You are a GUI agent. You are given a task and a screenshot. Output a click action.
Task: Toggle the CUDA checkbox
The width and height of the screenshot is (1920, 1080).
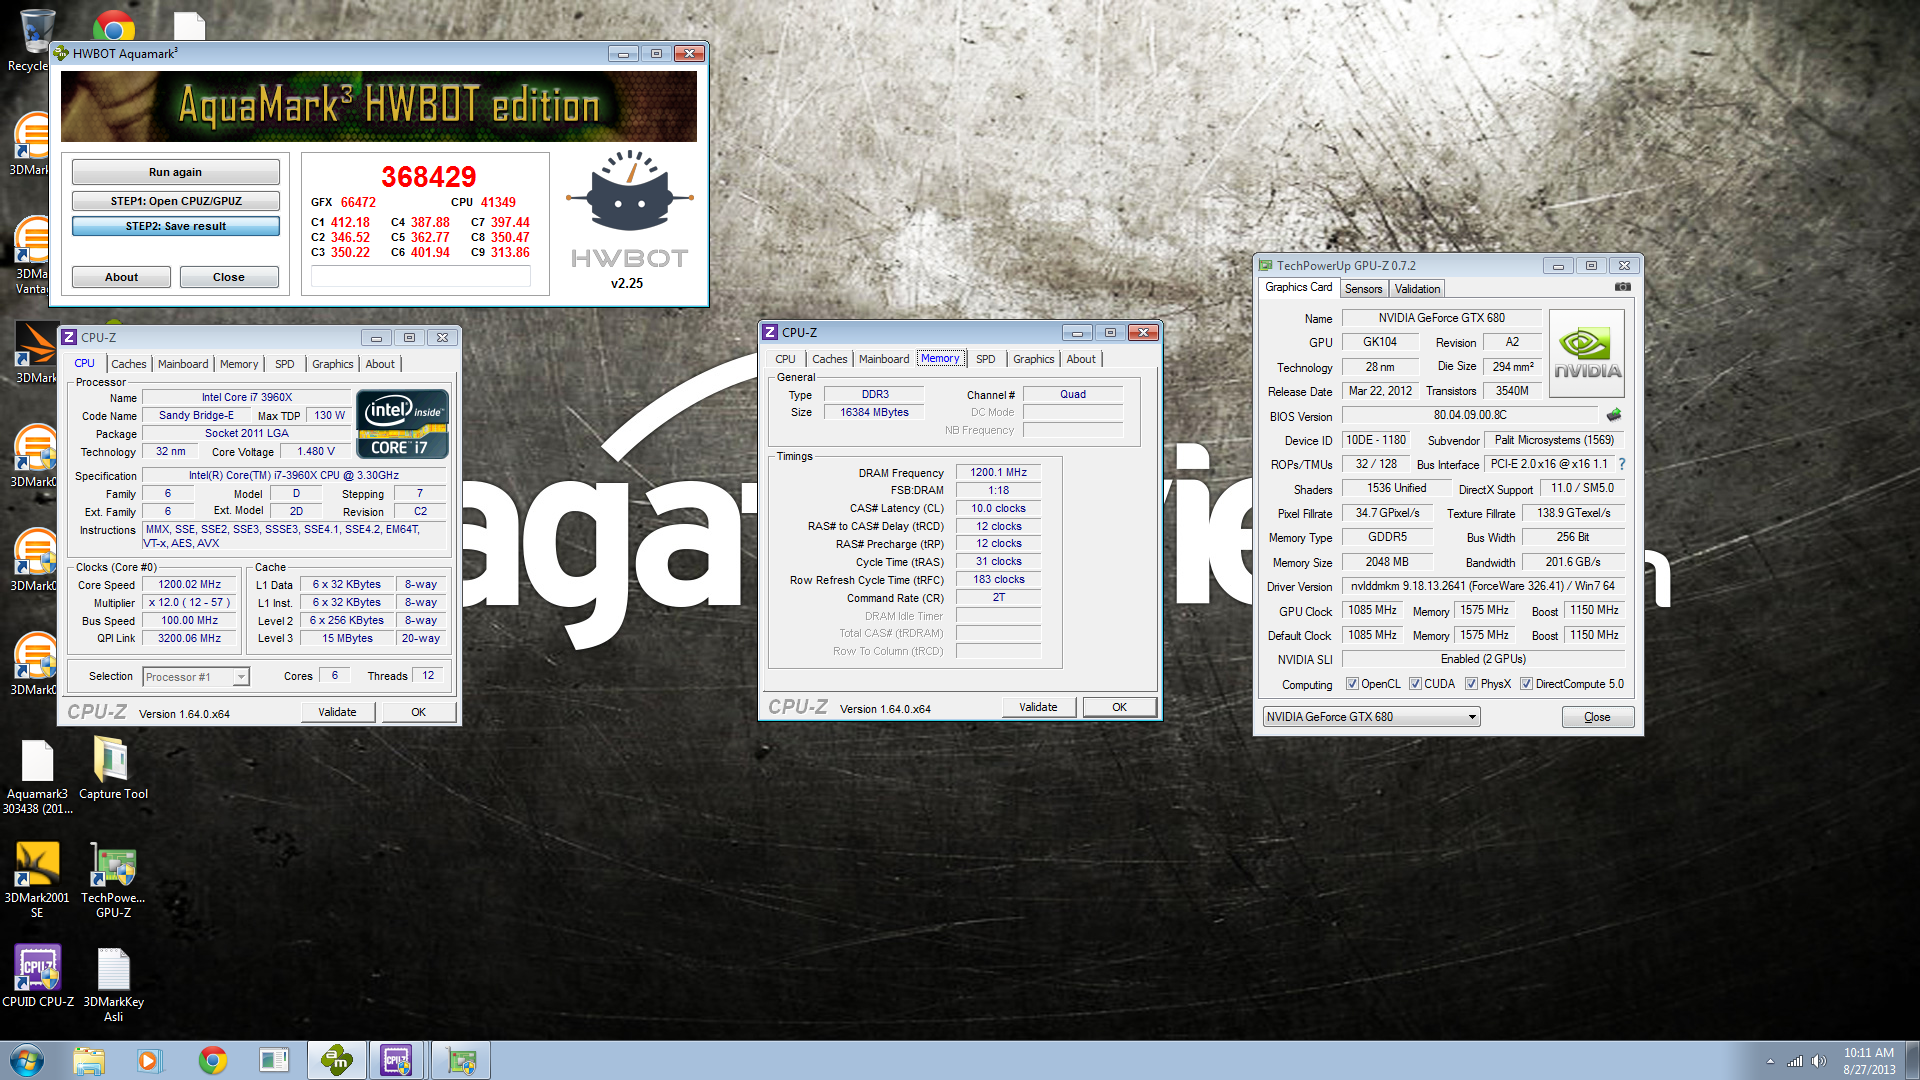pyautogui.click(x=1415, y=684)
